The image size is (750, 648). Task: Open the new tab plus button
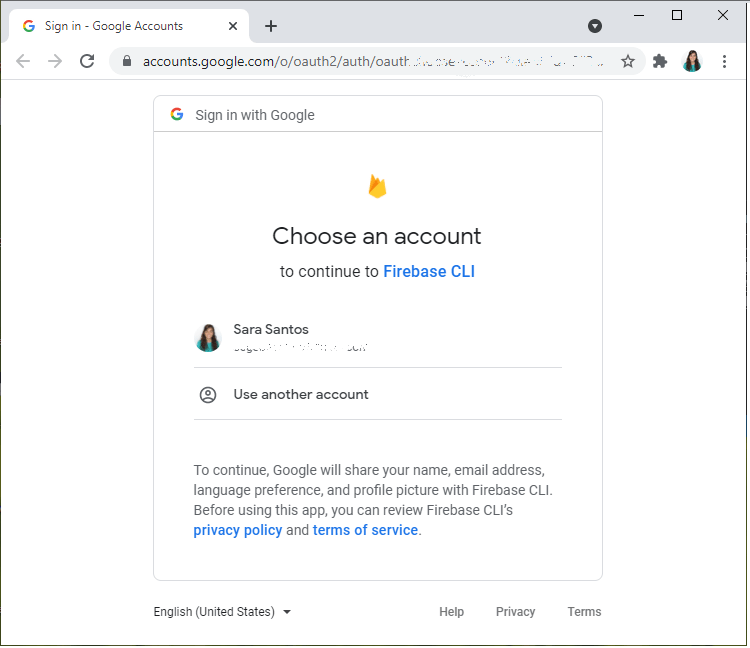[x=271, y=26]
